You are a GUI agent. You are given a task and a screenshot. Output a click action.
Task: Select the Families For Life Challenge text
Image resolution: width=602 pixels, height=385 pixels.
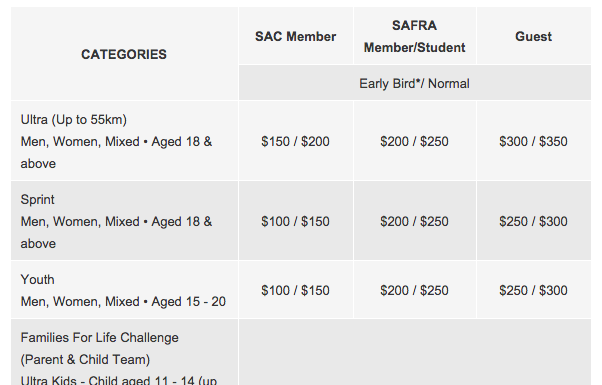(x=99, y=338)
